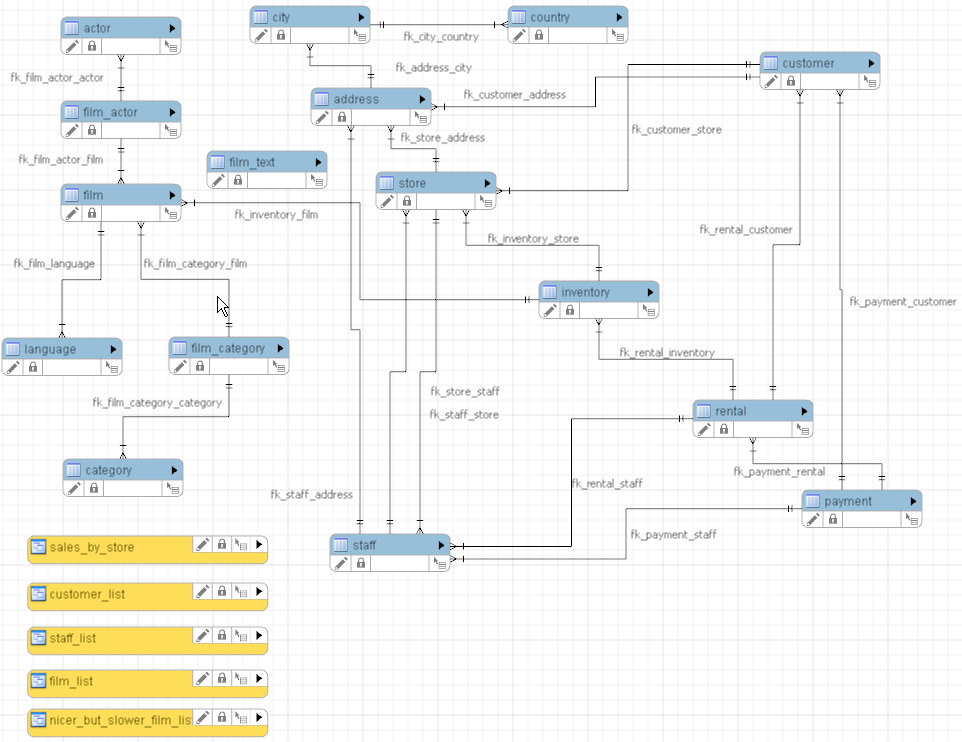Image resolution: width=962 pixels, height=742 pixels.
Task: Click the pencil icon on the inventory table
Action: pos(548,310)
